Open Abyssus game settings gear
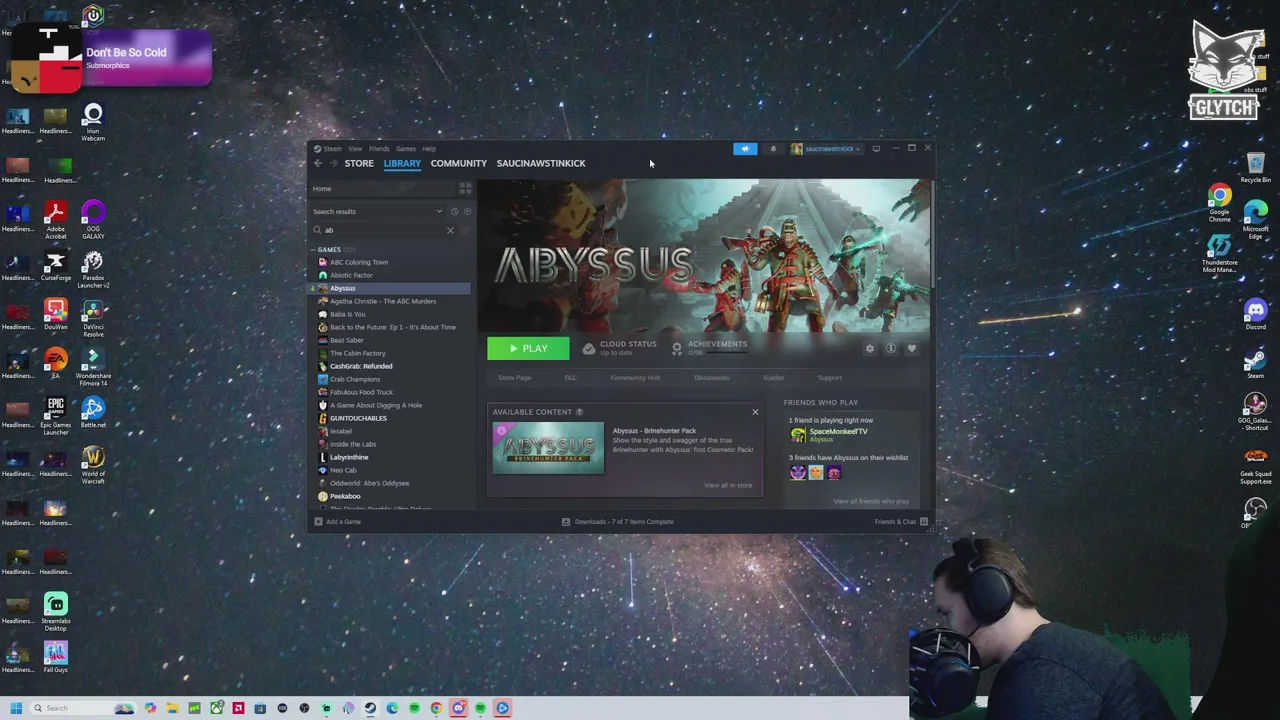The height and width of the screenshot is (720, 1280). click(869, 348)
